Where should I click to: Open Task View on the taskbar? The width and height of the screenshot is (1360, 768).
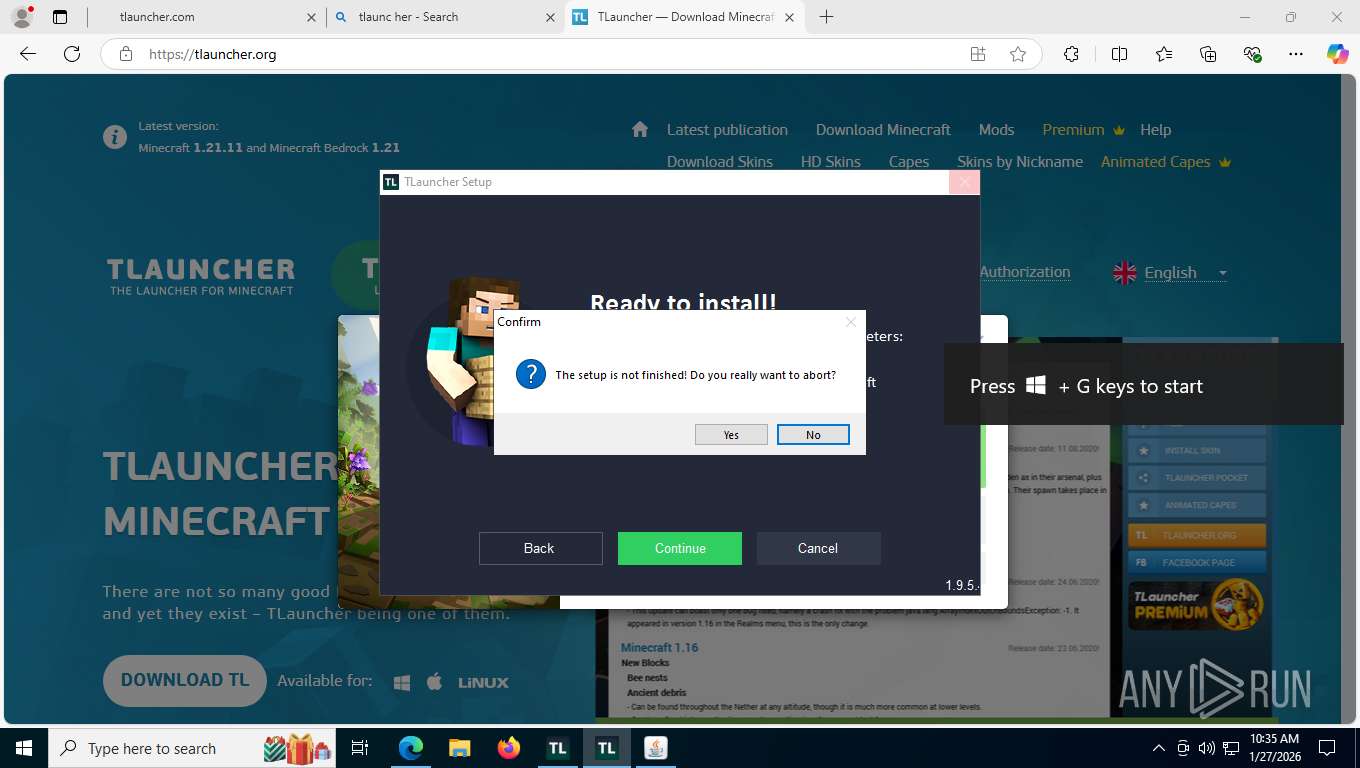[360, 748]
